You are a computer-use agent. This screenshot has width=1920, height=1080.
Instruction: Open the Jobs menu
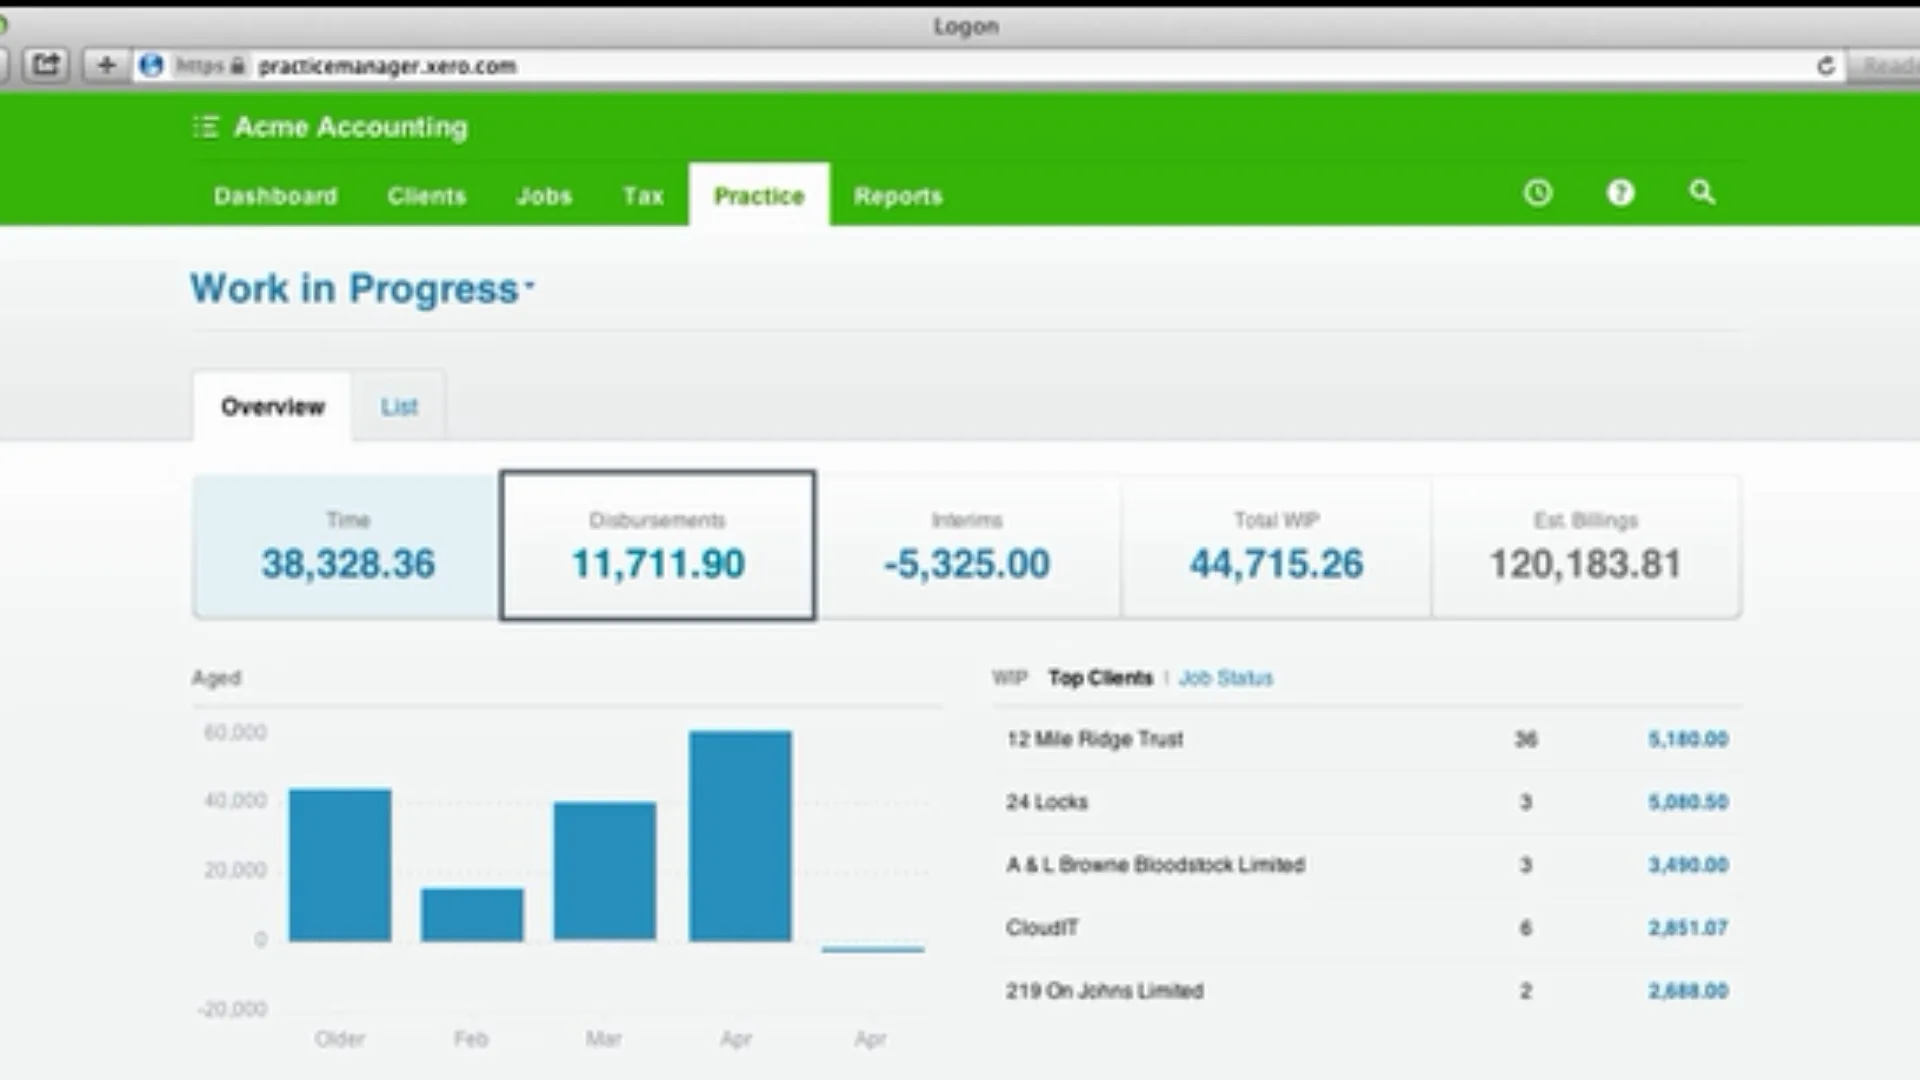click(544, 196)
